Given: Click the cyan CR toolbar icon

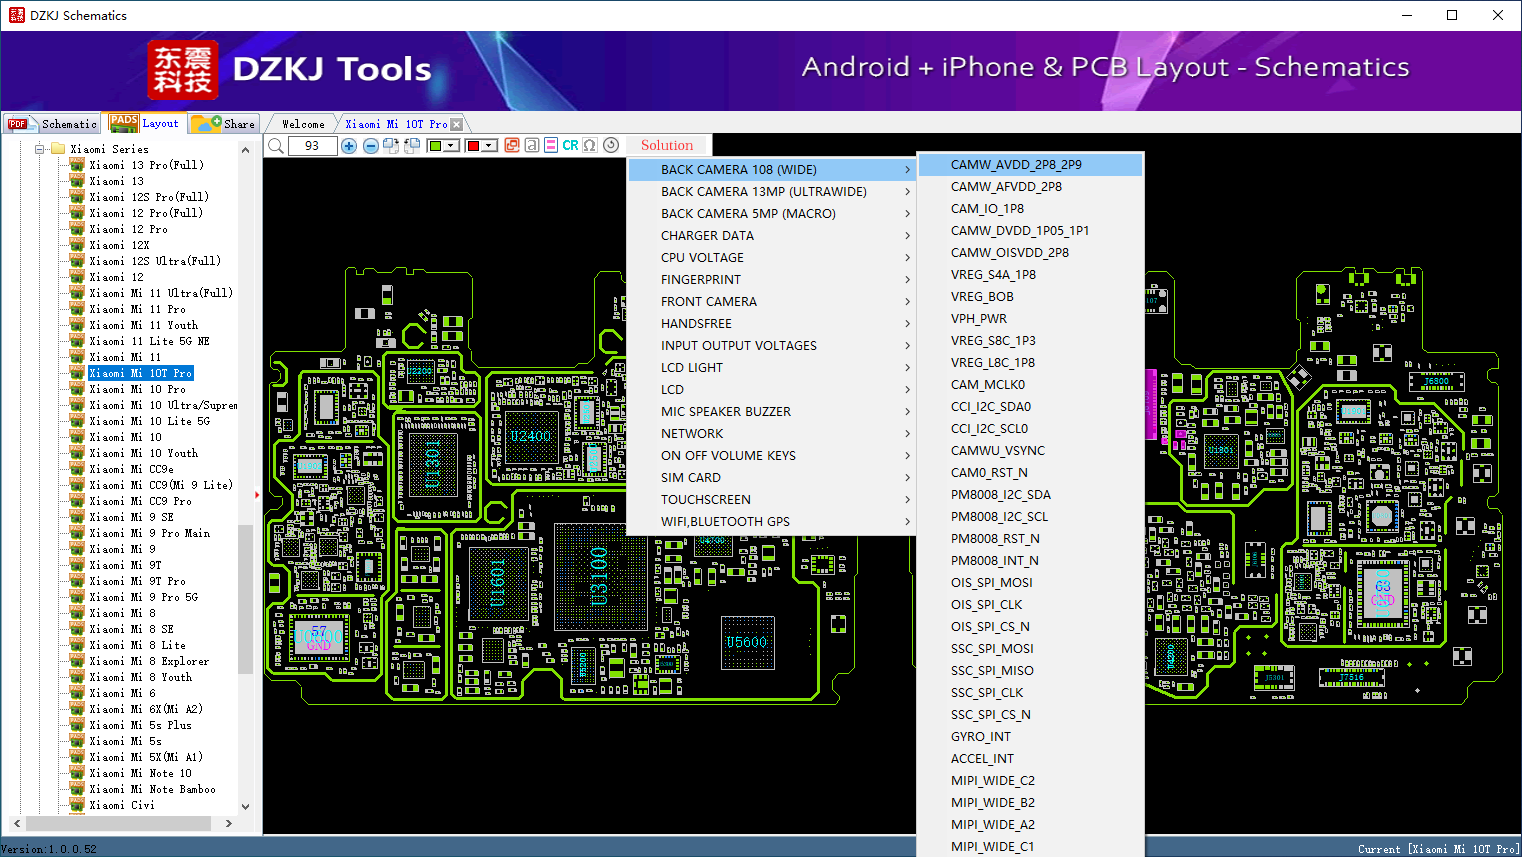Looking at the screenshot, I should click(x=570, y=146).
